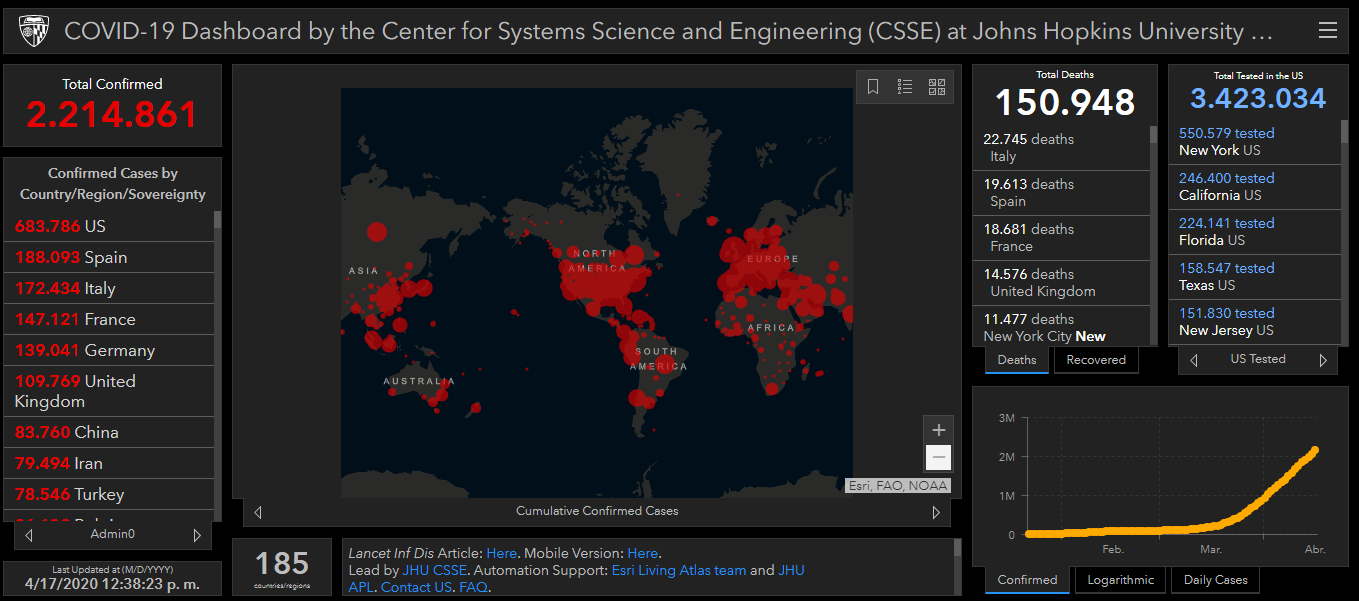Switch to the Deaths tab
This screenshot has height=601, width=1359.
click(1017, 360)
